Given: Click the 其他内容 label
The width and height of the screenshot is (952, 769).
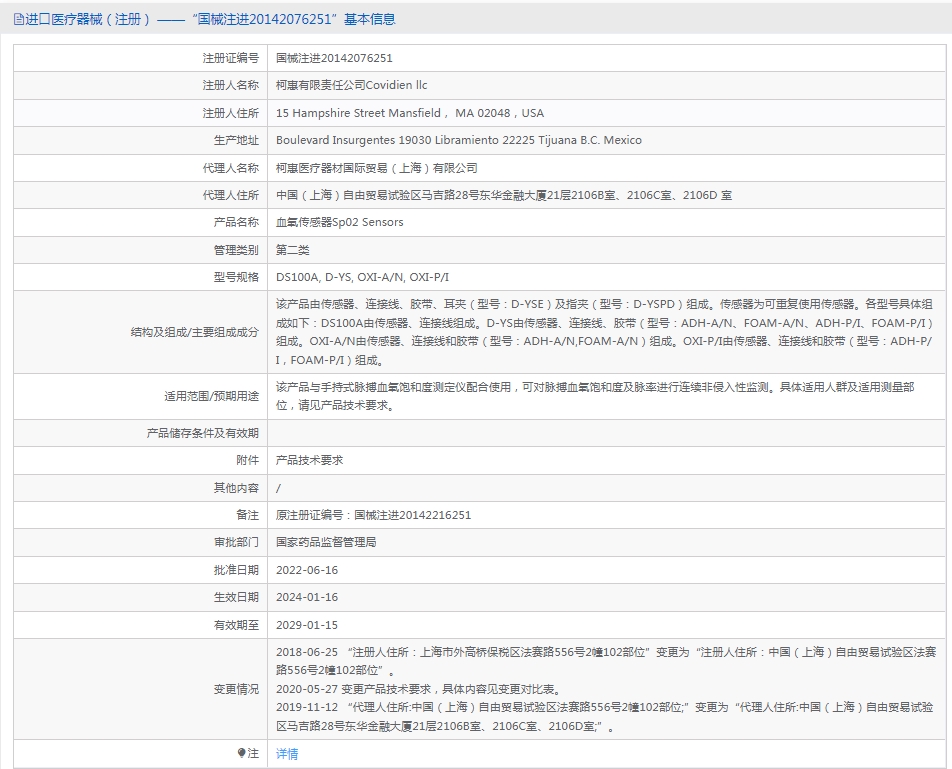Looking at the screenshot, I should 236,488.
